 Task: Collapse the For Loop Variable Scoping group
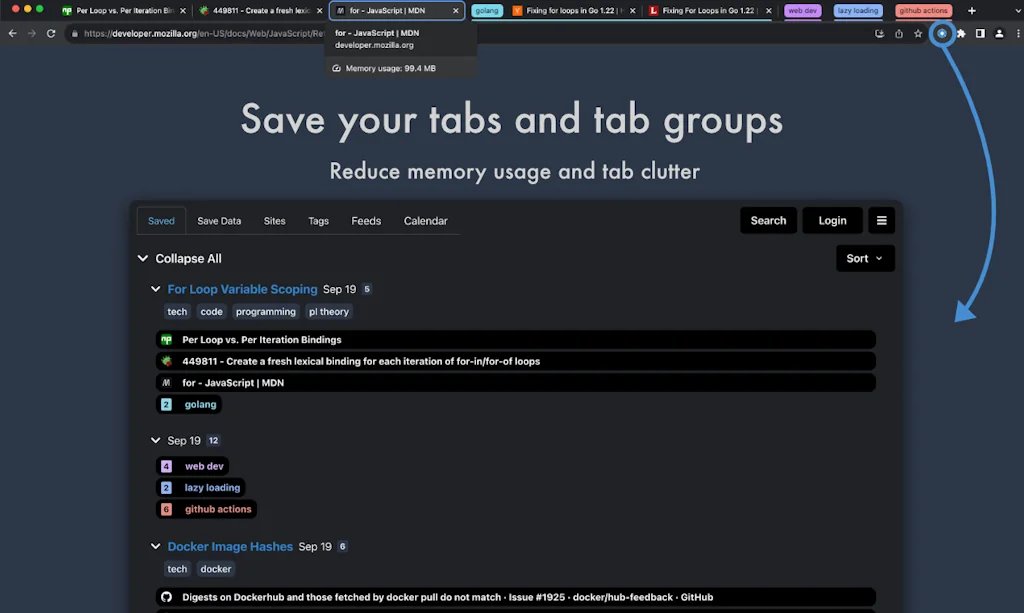(x=155, y=288)
